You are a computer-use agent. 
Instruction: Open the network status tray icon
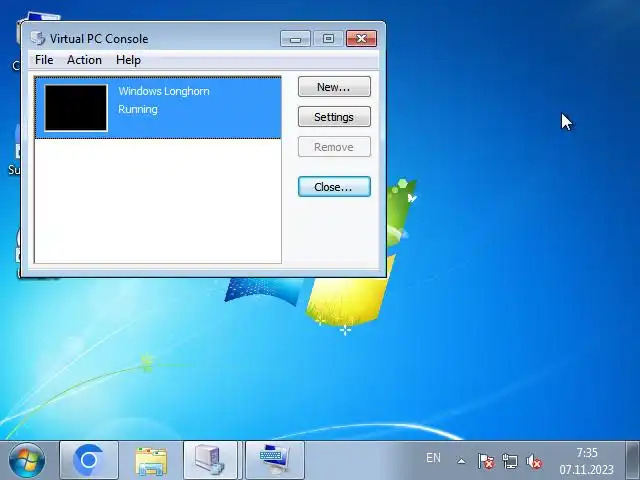tap(510, 462)
